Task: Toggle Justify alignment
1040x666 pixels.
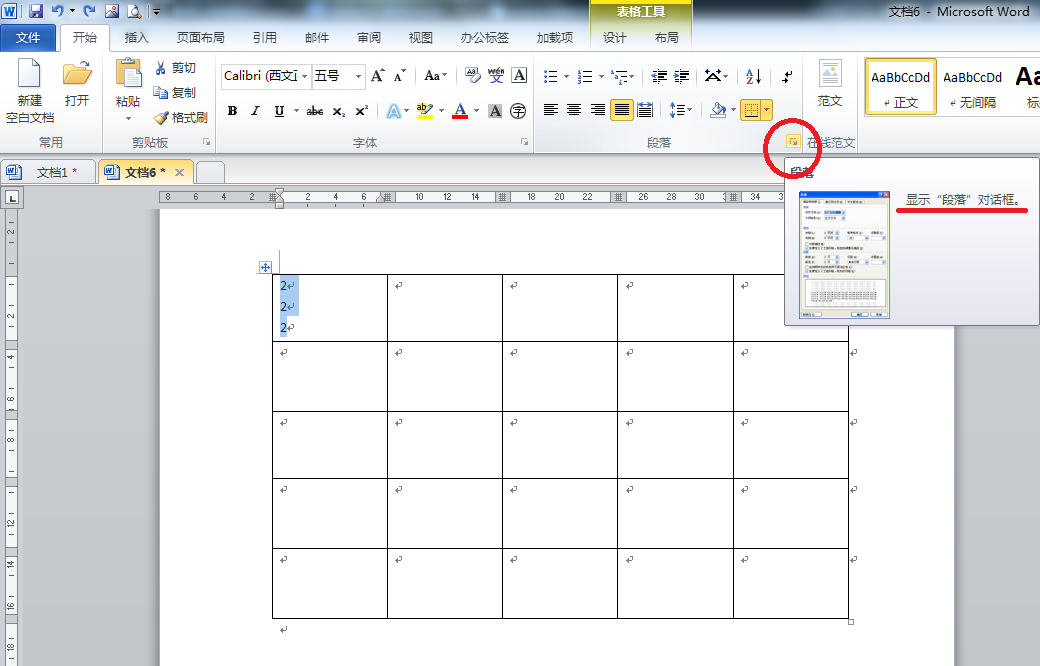Action: click(621, 109)
